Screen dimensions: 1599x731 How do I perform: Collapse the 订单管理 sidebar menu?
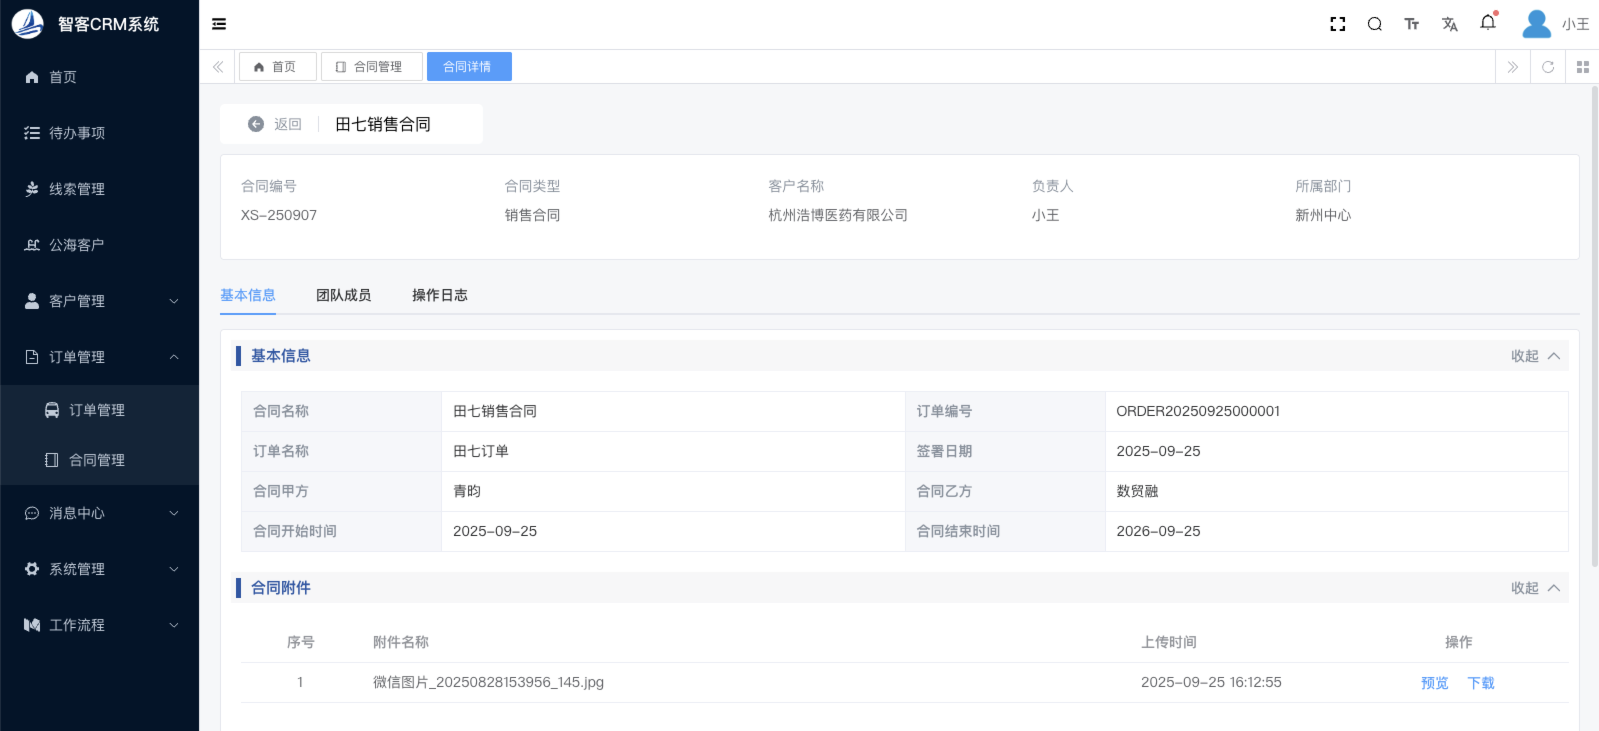100,357
